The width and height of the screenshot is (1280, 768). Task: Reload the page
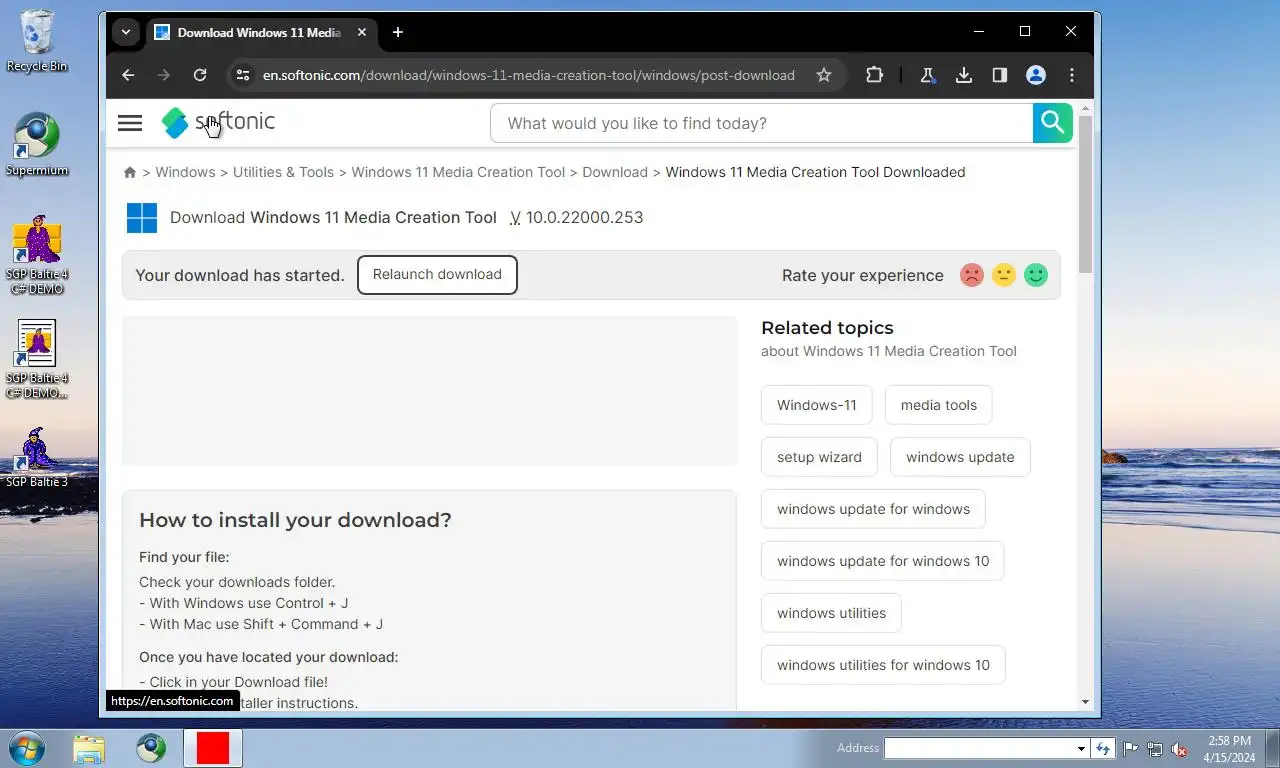click(200, 75)
